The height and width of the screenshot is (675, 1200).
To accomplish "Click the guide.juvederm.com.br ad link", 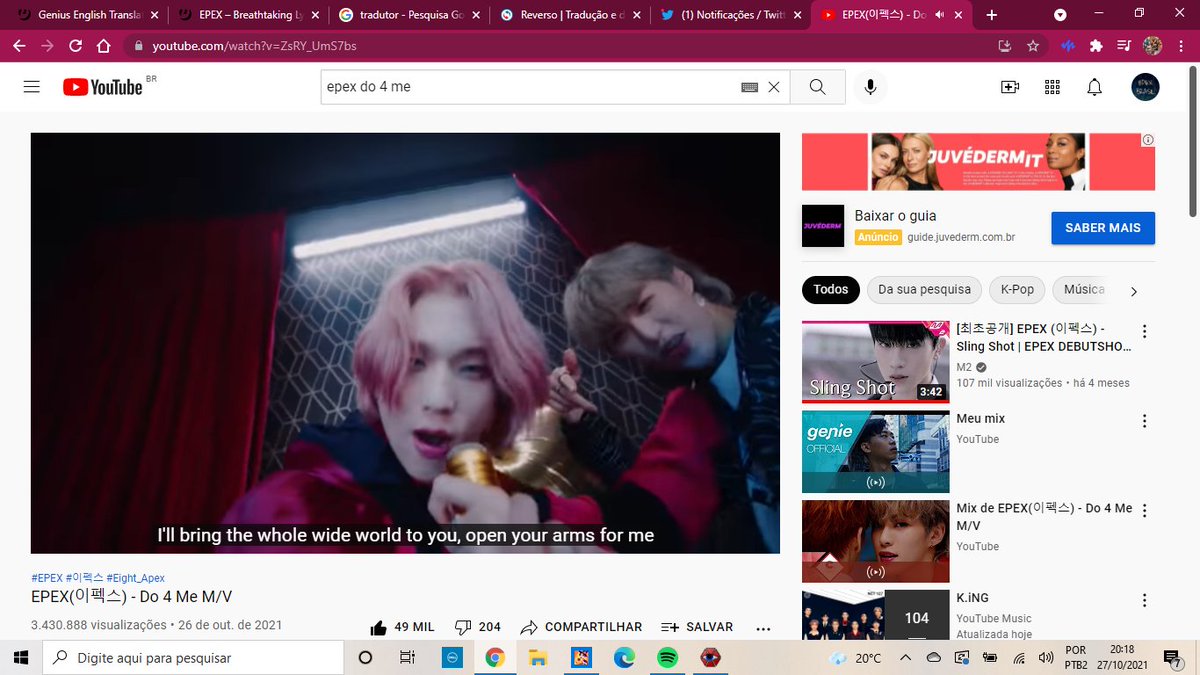I will click(x=961, y=237).
